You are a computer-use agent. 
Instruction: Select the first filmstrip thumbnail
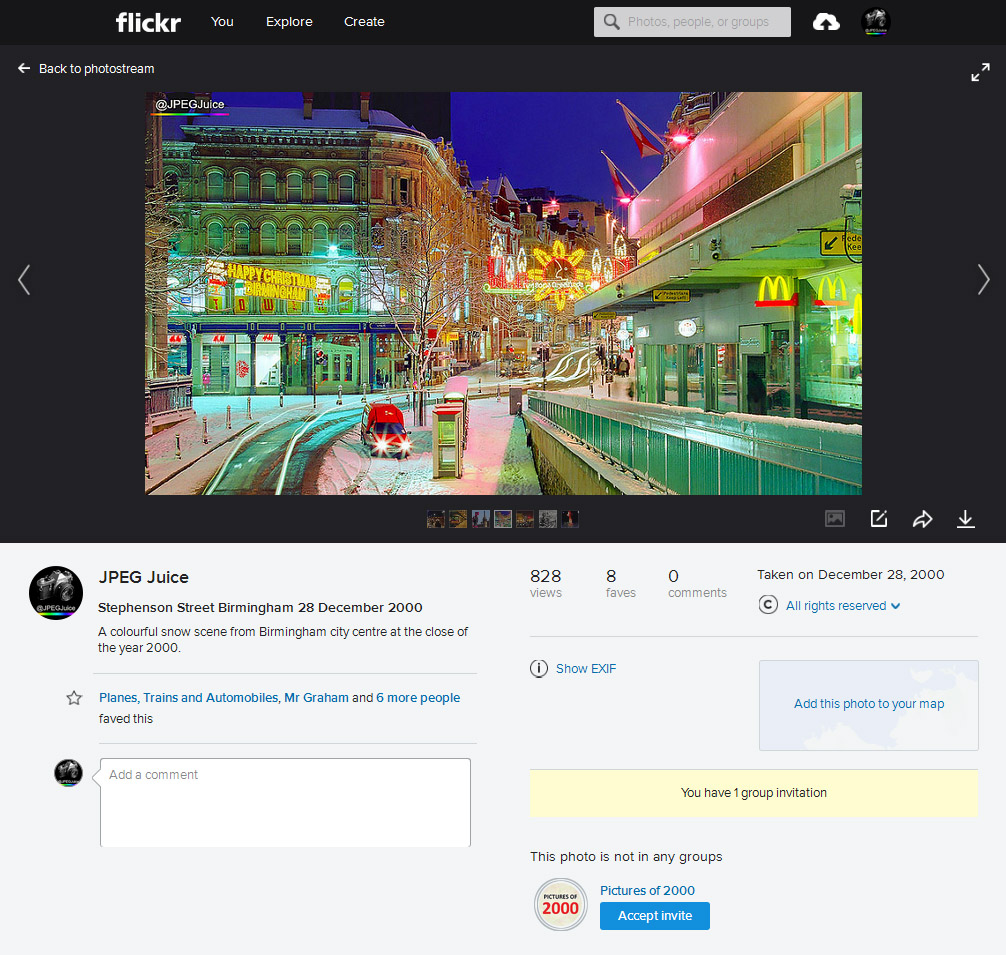pyautogui.click(x=435, y=518)
